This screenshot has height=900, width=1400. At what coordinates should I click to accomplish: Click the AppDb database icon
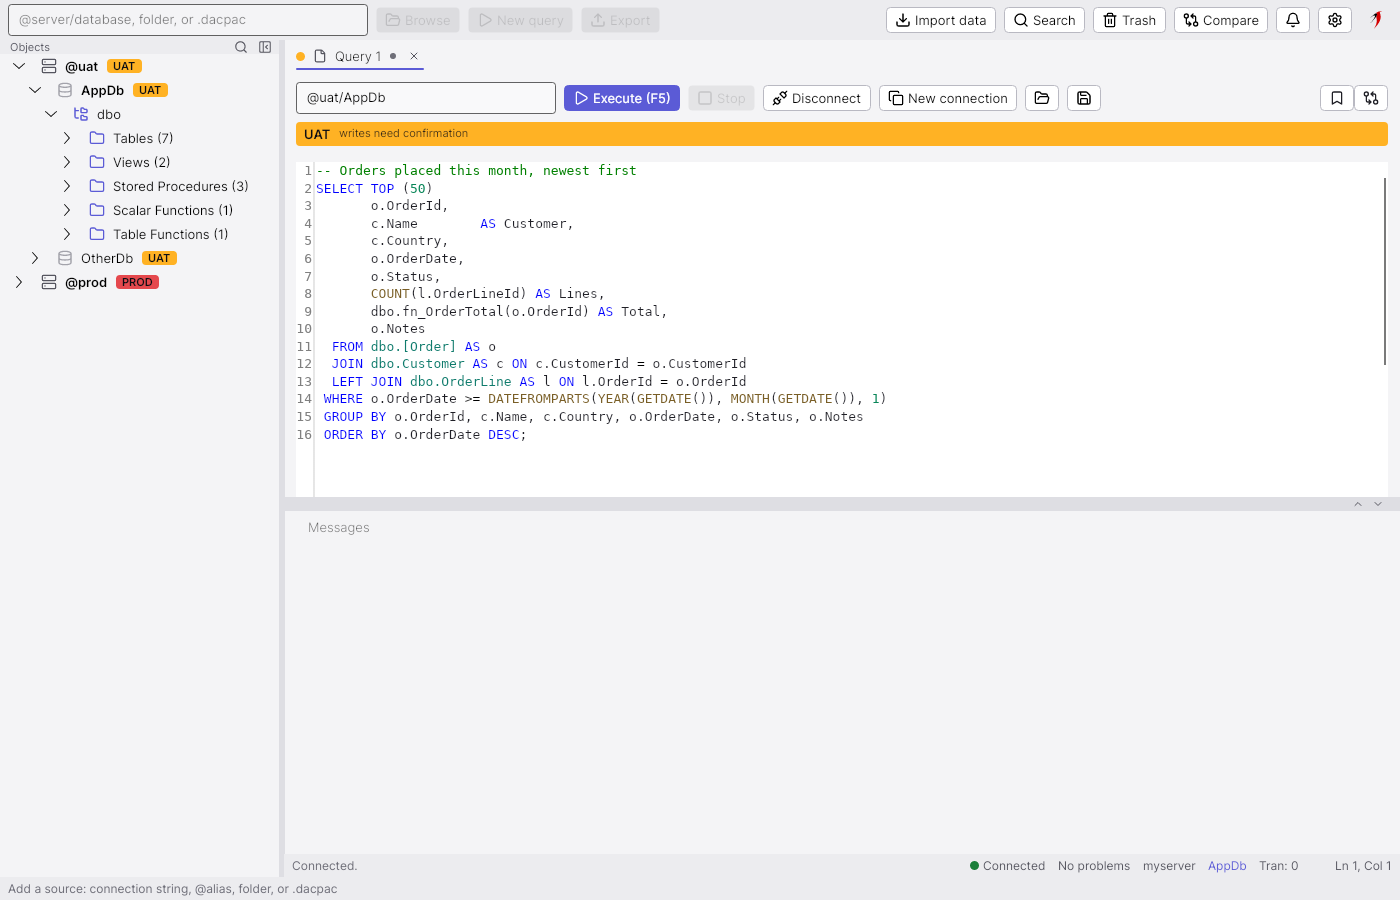point(65,90)
